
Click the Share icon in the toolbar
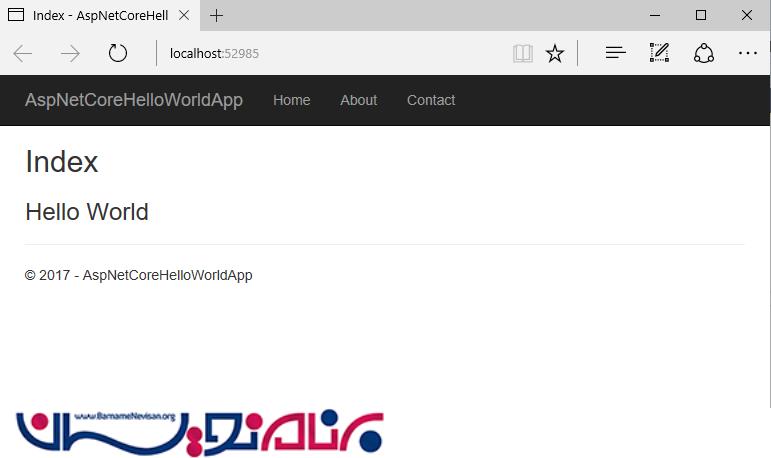(x=703, y=53)
